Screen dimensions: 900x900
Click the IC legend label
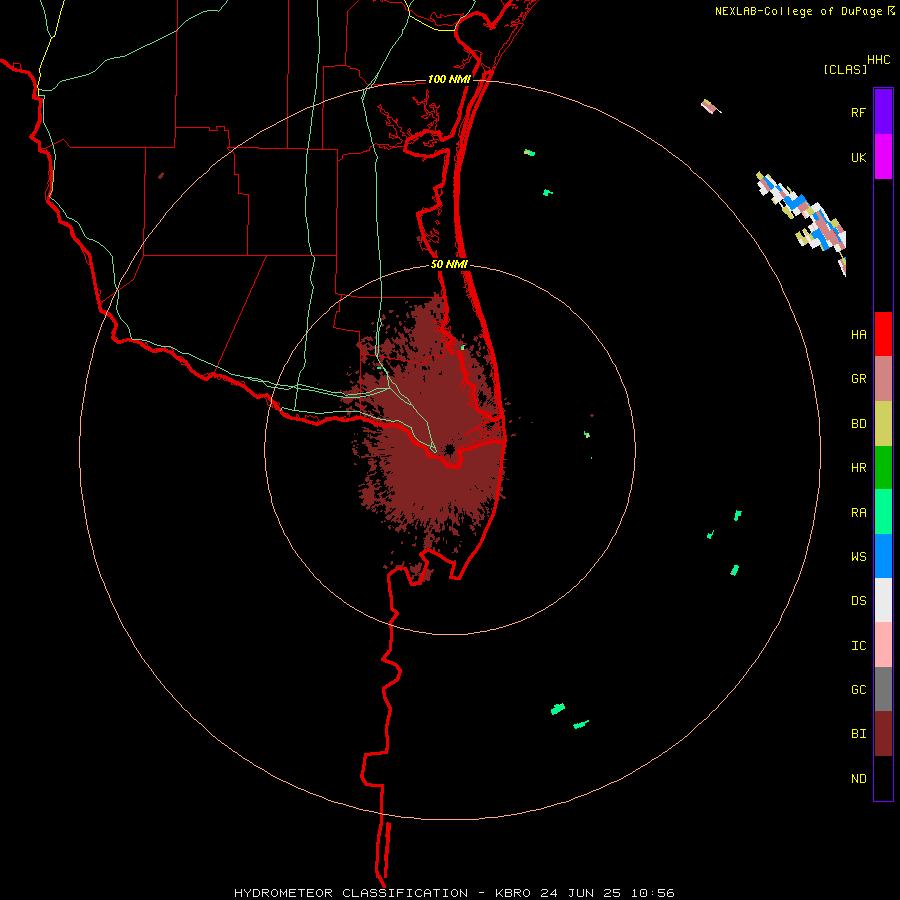(858, 646)
